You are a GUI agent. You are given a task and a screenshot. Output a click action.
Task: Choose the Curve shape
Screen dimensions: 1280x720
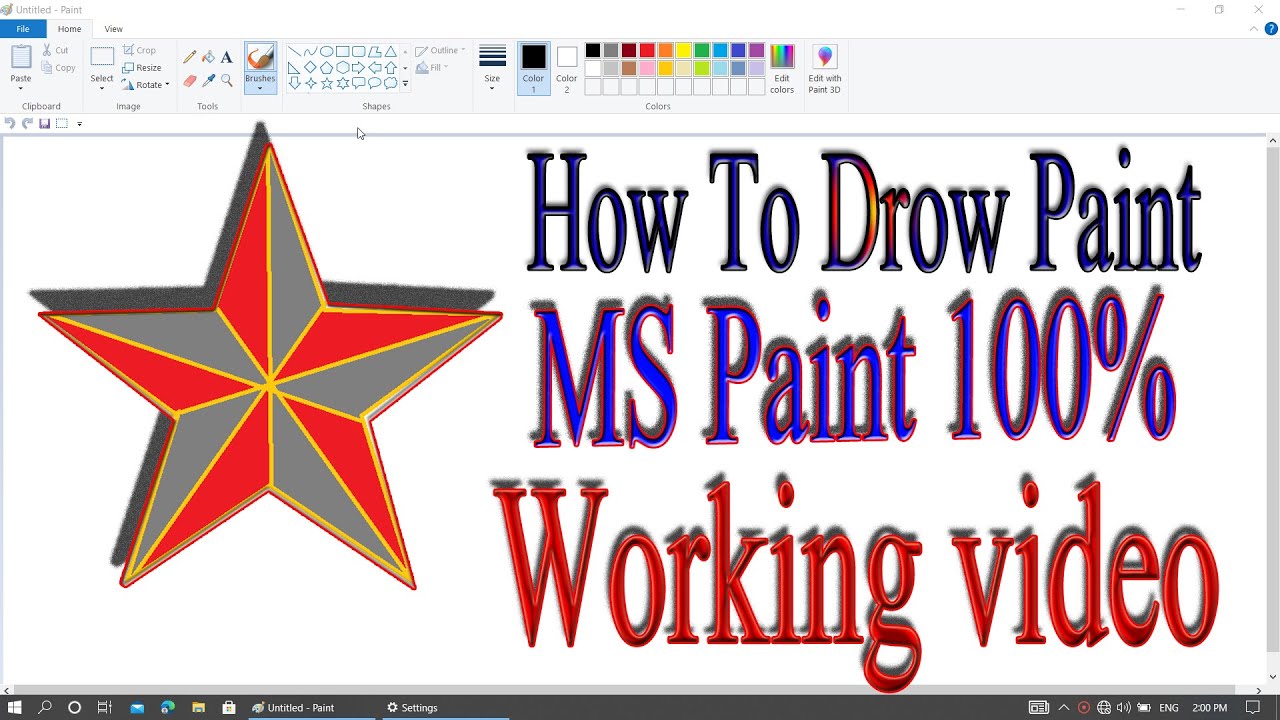click(310, 52)
